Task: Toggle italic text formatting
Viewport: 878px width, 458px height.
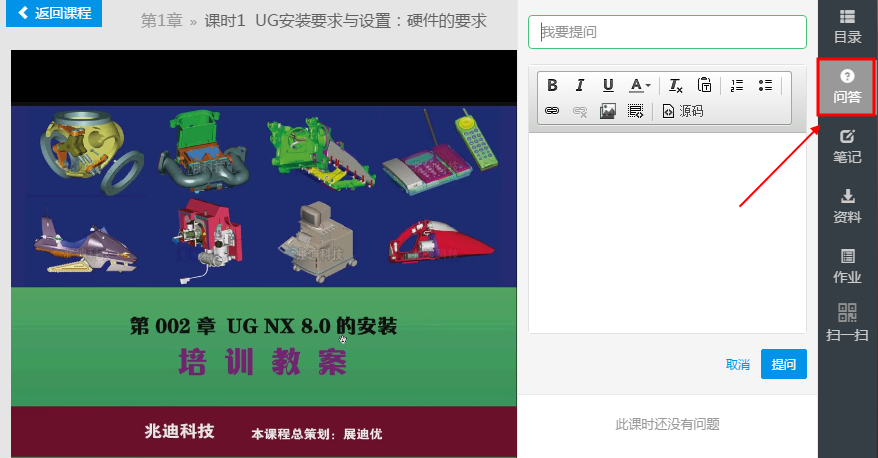Action: click(580, 85)
